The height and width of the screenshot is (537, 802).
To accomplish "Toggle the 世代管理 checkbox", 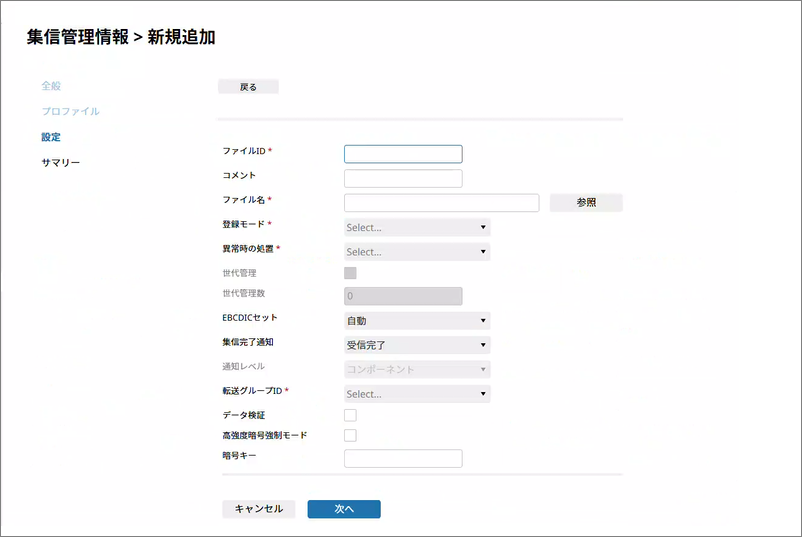I will (x=350, y=273).
